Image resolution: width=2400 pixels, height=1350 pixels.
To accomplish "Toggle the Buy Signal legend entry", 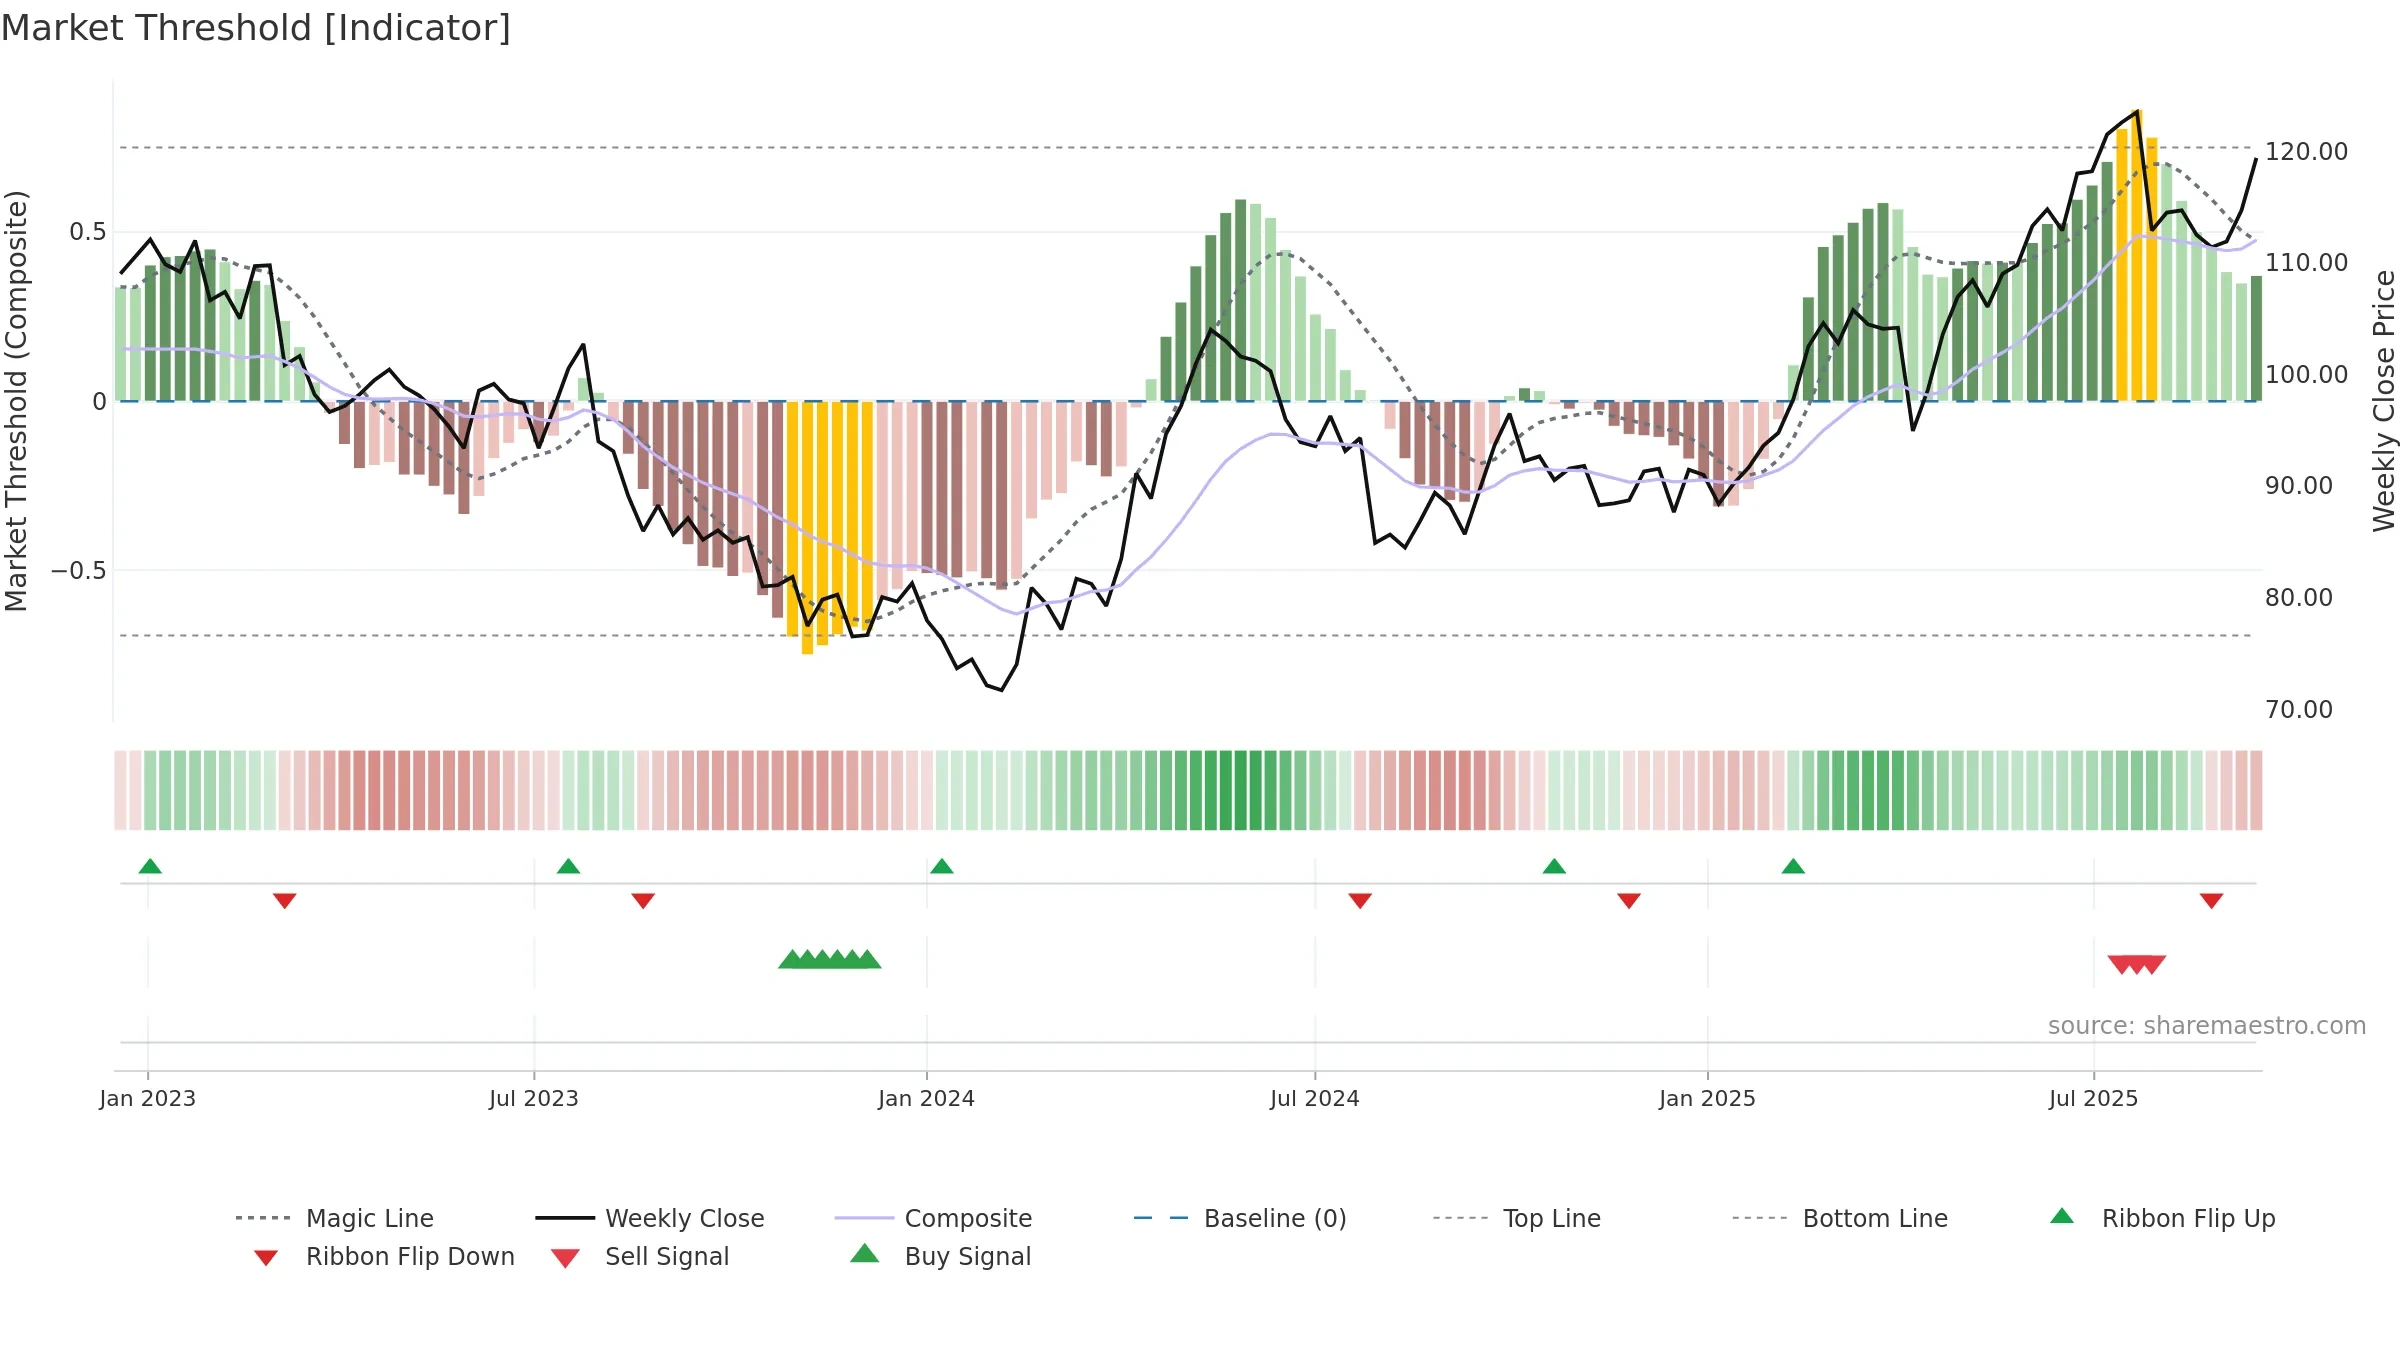I will (x=940, y=1256).
